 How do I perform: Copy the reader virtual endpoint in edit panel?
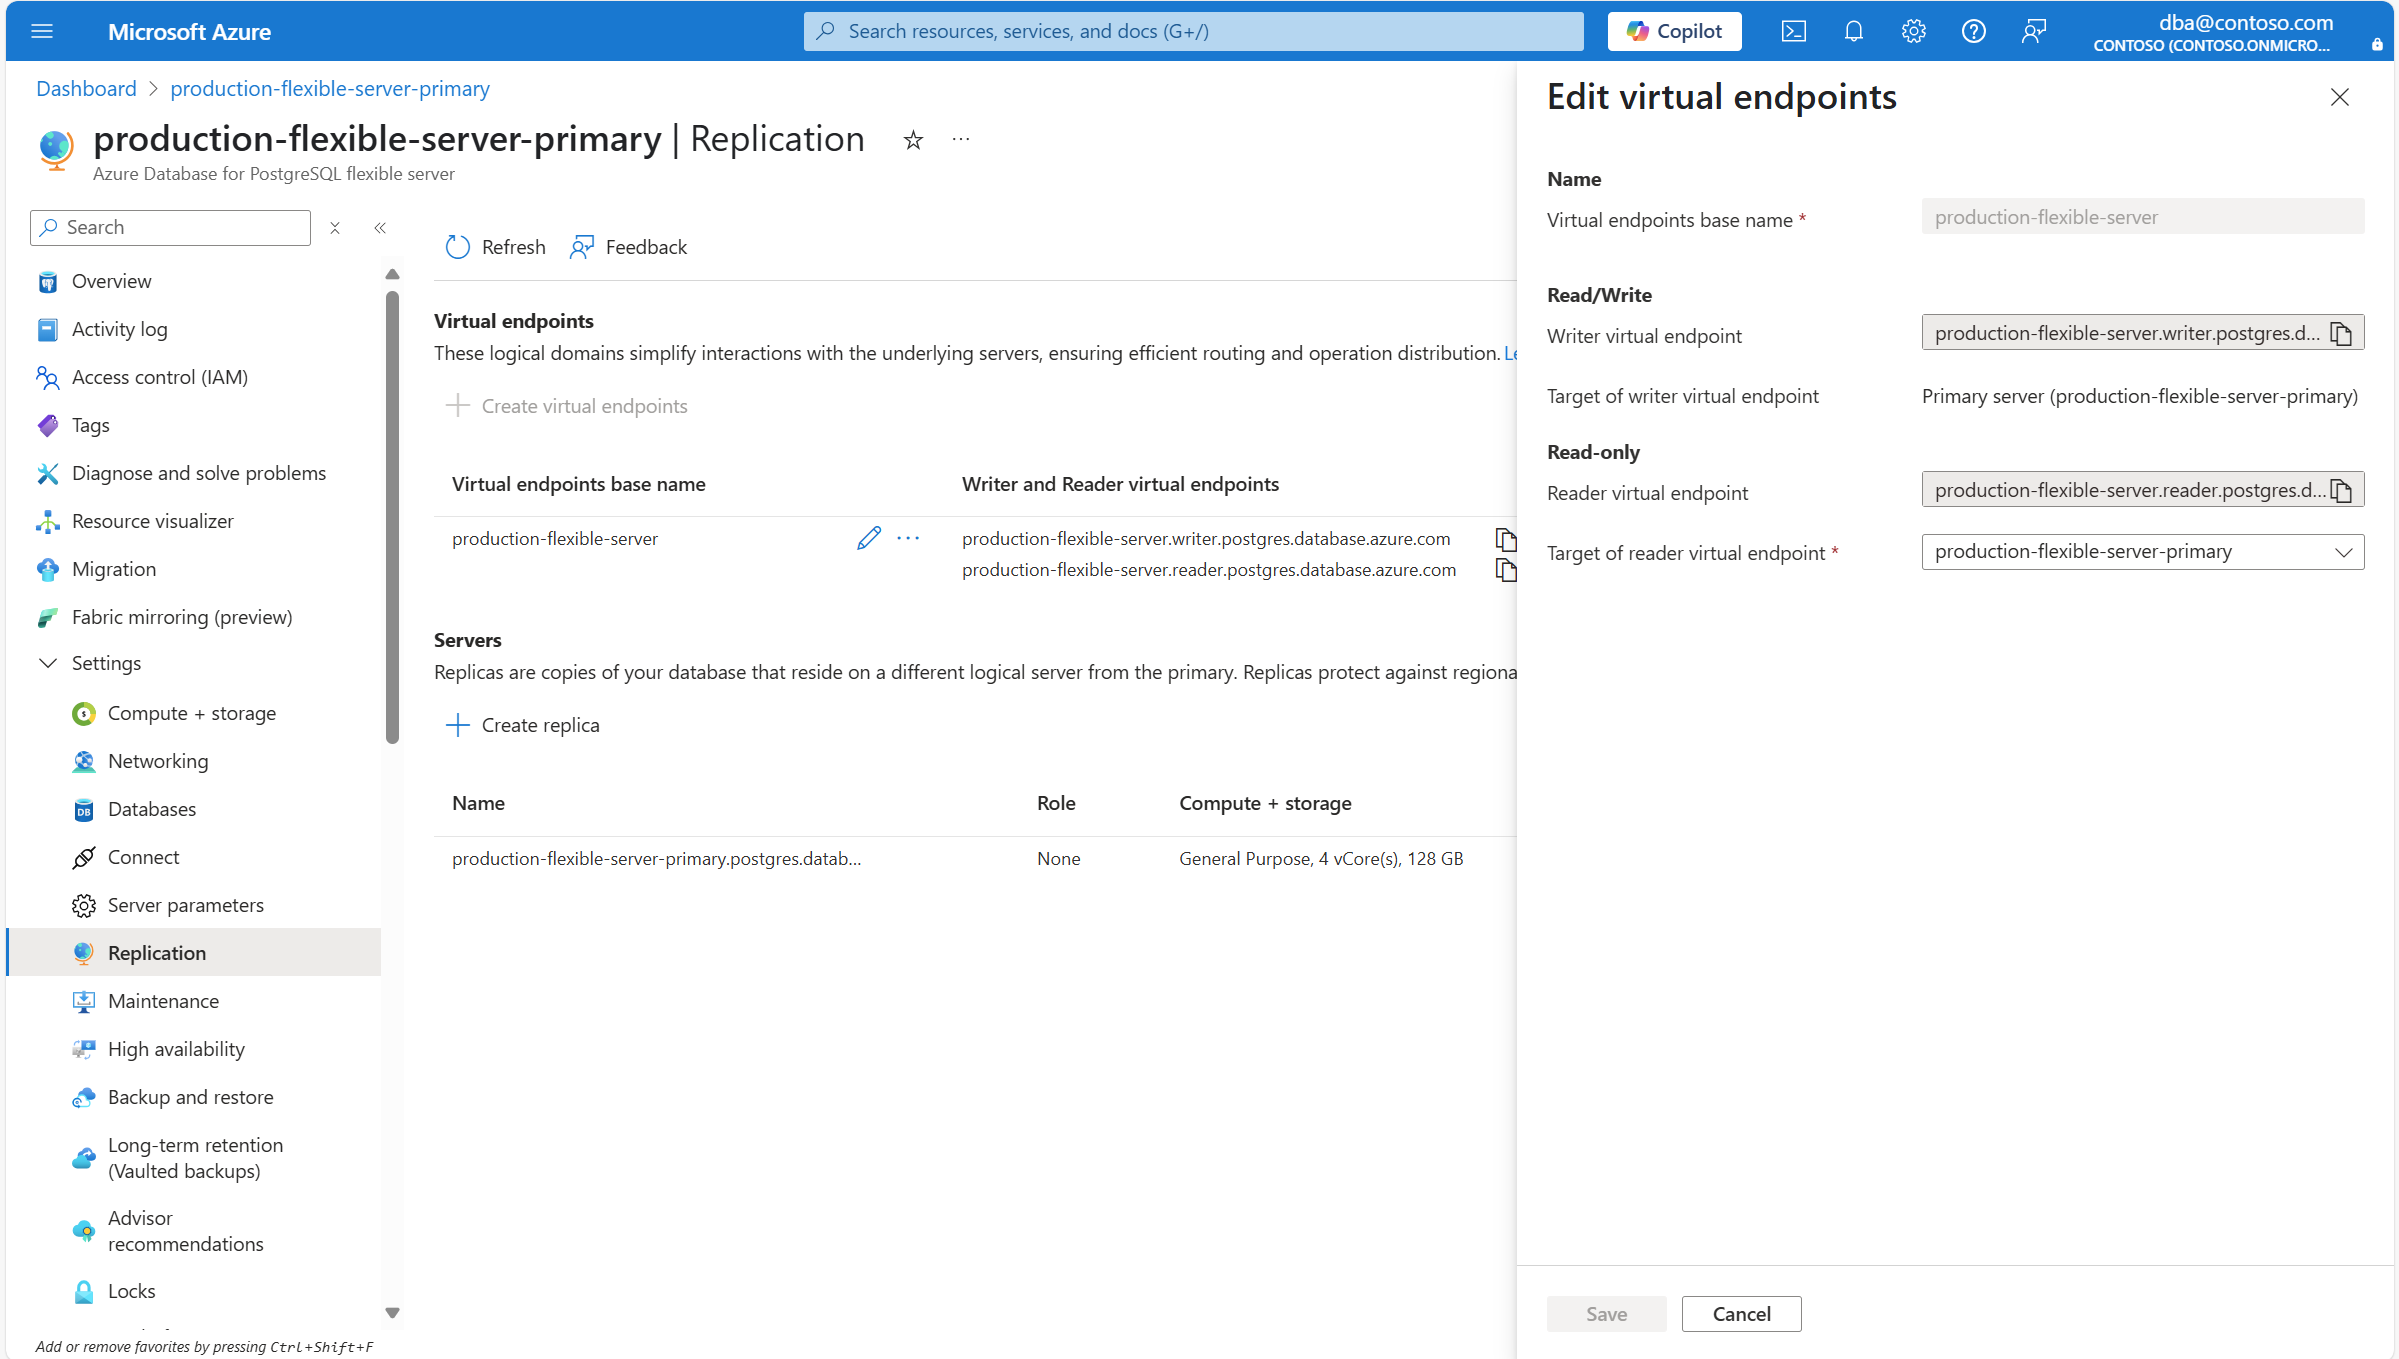click(2341, 490)
